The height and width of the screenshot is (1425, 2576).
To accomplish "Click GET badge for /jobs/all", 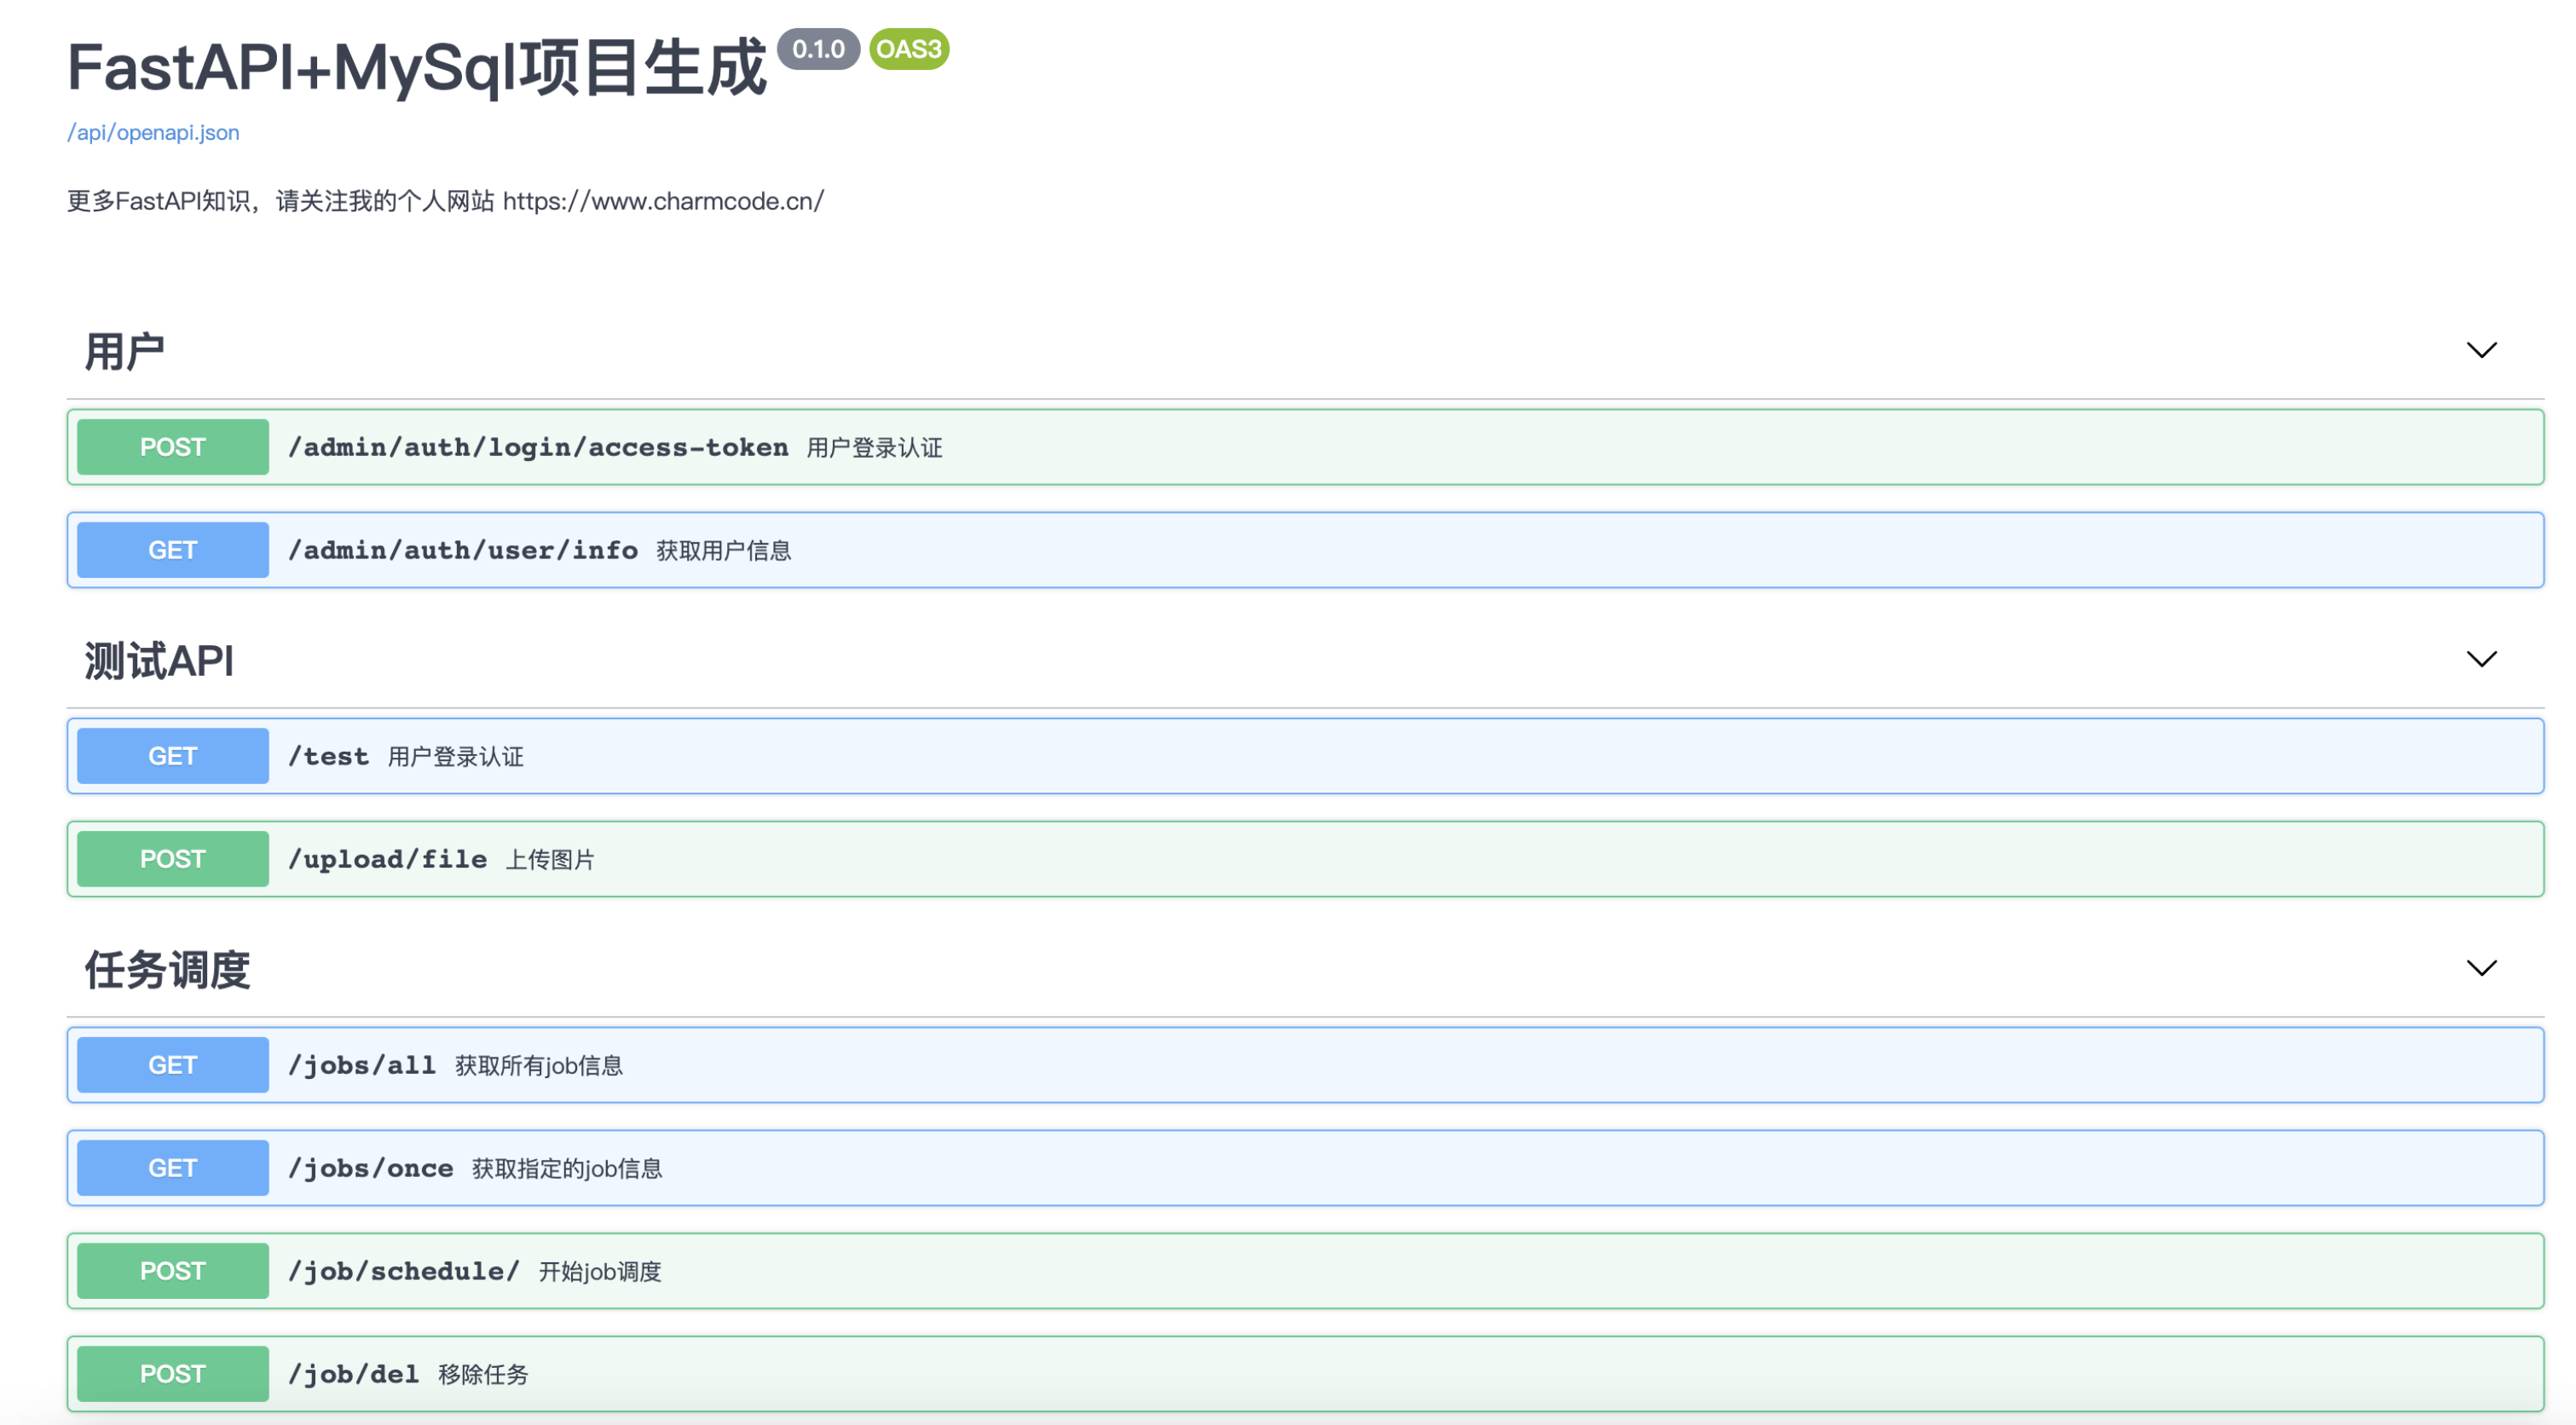I will click(x=173, y=1065).
